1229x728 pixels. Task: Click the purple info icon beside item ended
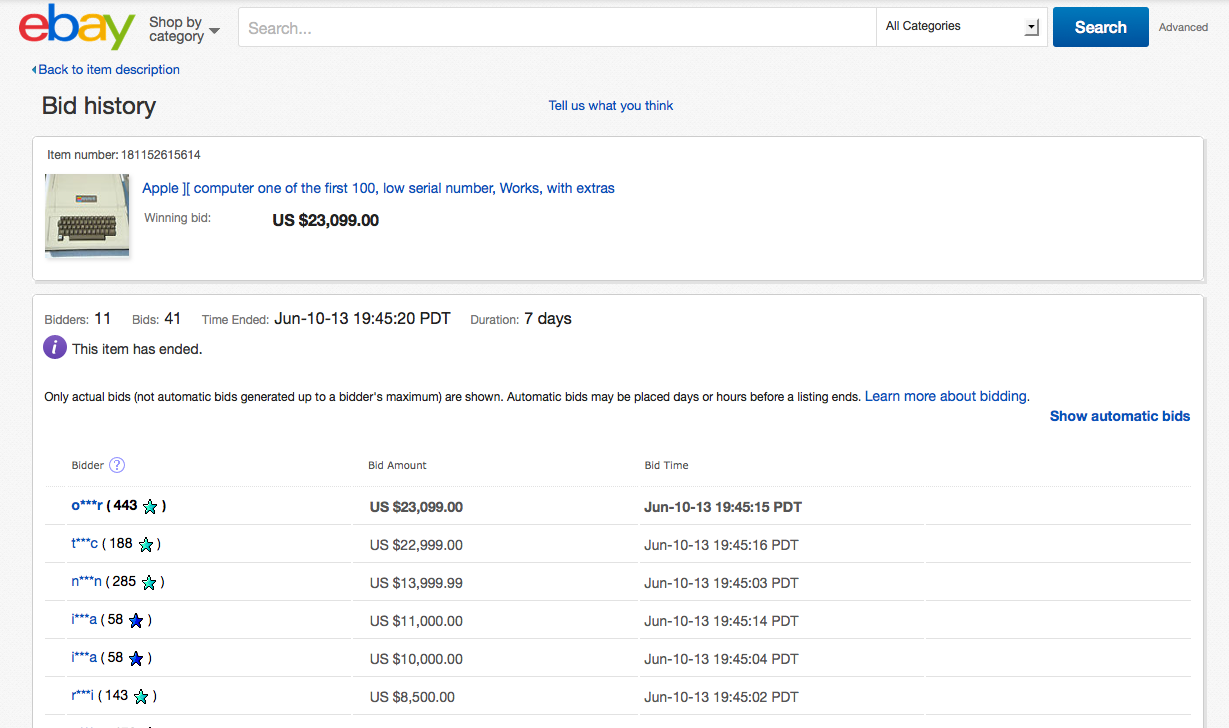coord(55,348)
